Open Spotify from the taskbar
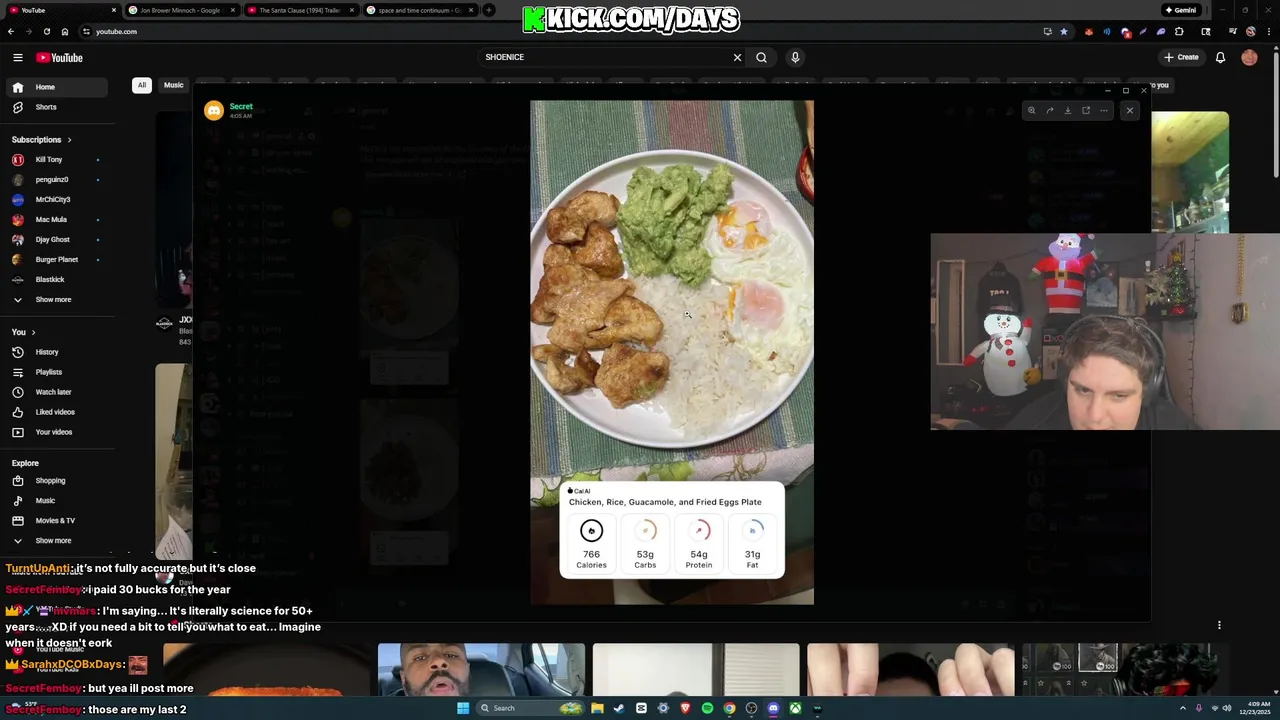1280x720 pixels. tap(707, 708)
